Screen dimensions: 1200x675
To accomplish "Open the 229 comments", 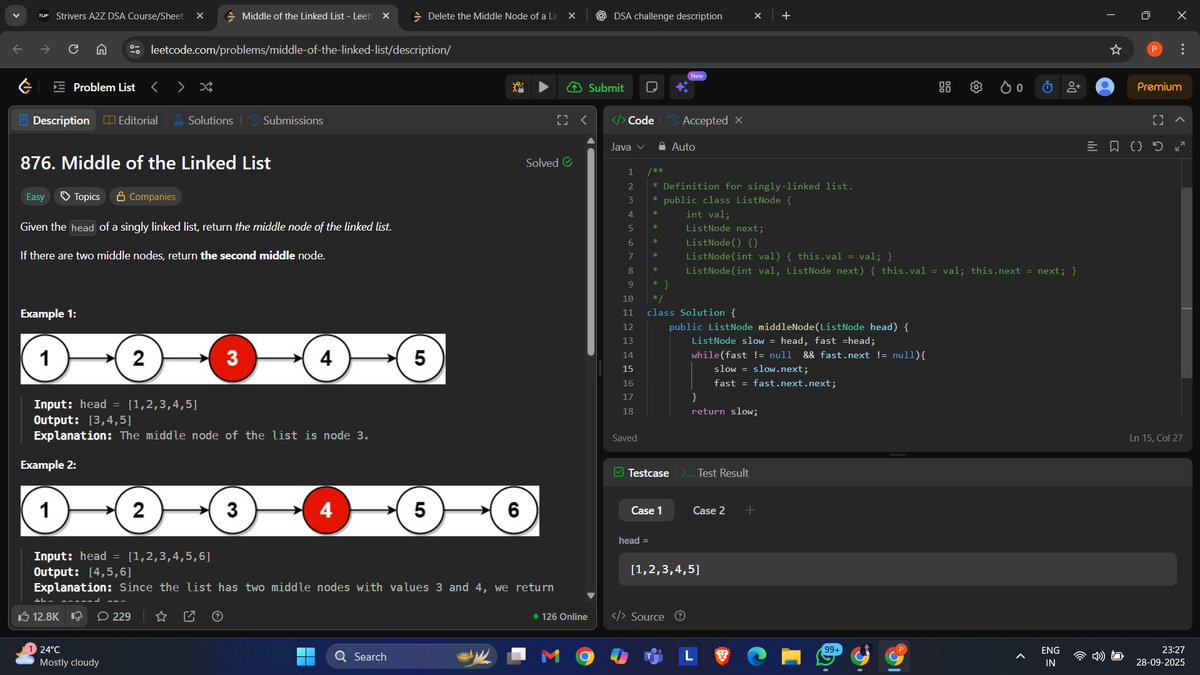I will (x=114, y=616).
